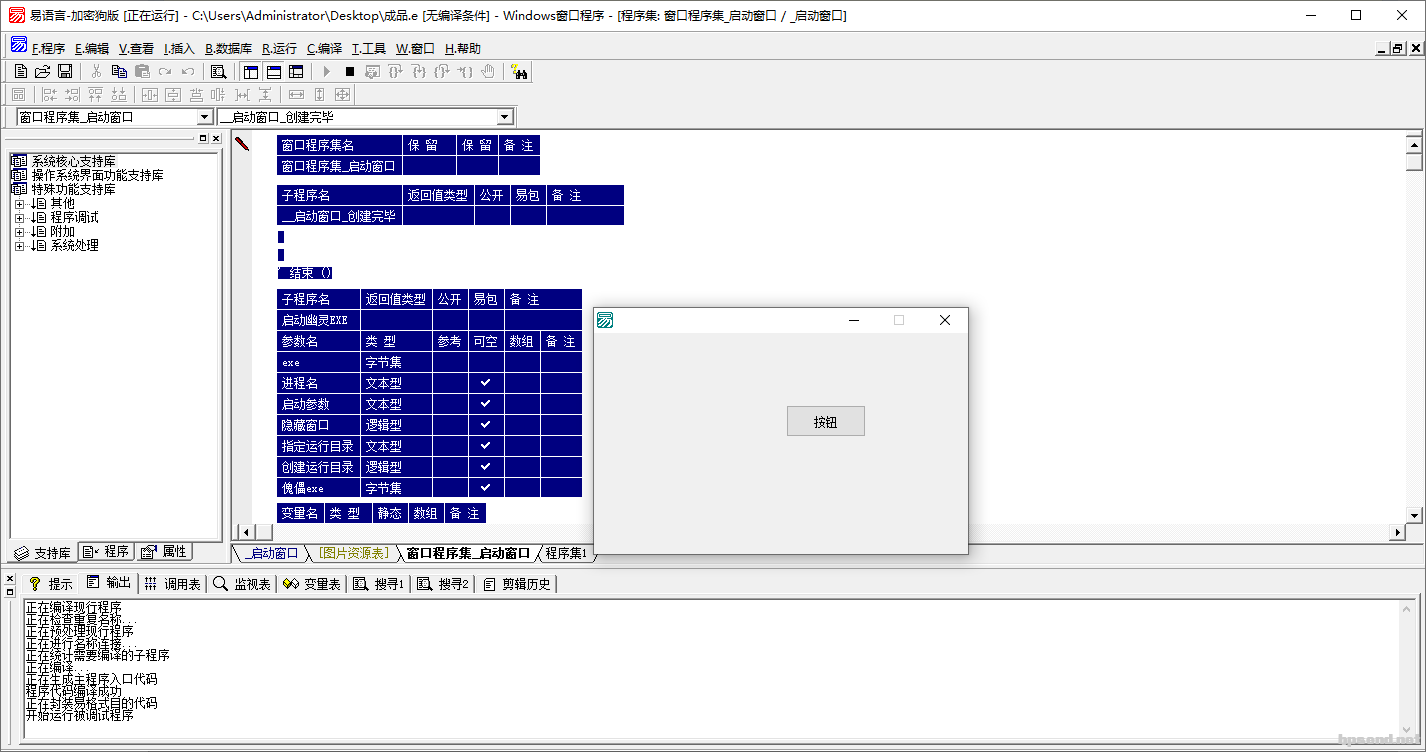Click the 按钮 button in the running window
Image resolution: width=1426 pixels, height=752 pixels.
click(825, 421)
